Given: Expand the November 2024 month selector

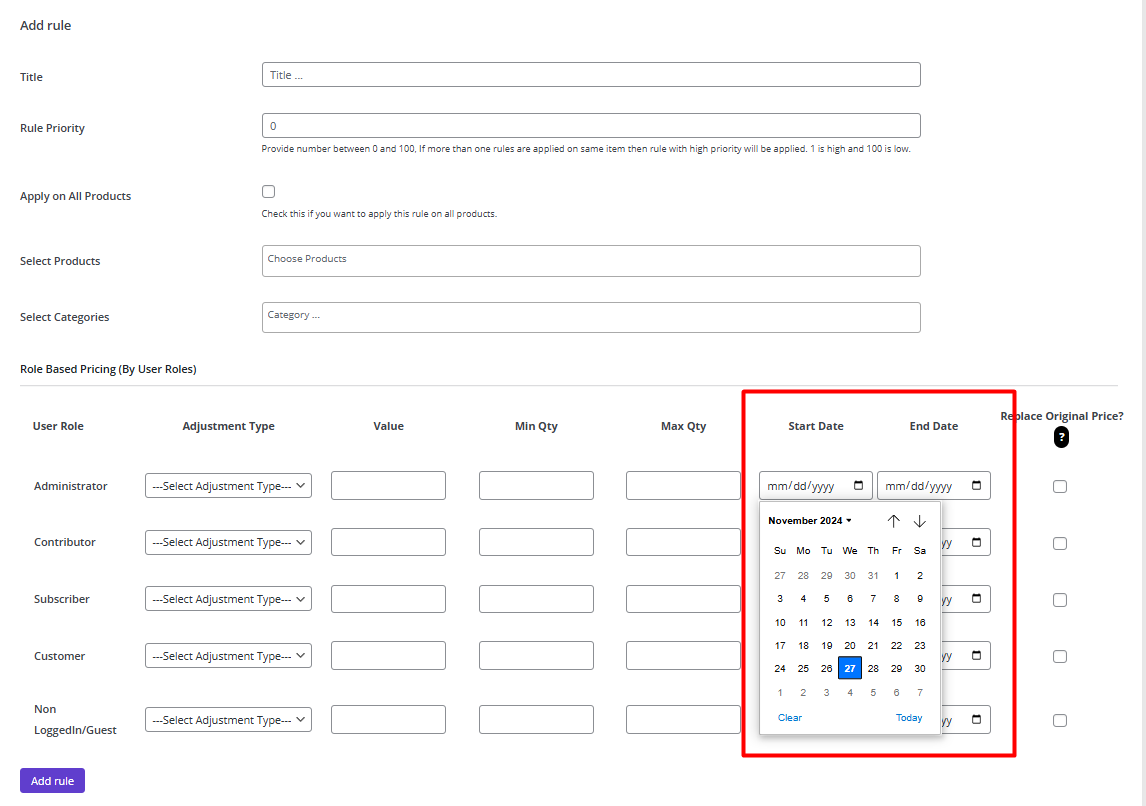Looking at the screenshot, I should pyautogui.click(x=810, y=521).
